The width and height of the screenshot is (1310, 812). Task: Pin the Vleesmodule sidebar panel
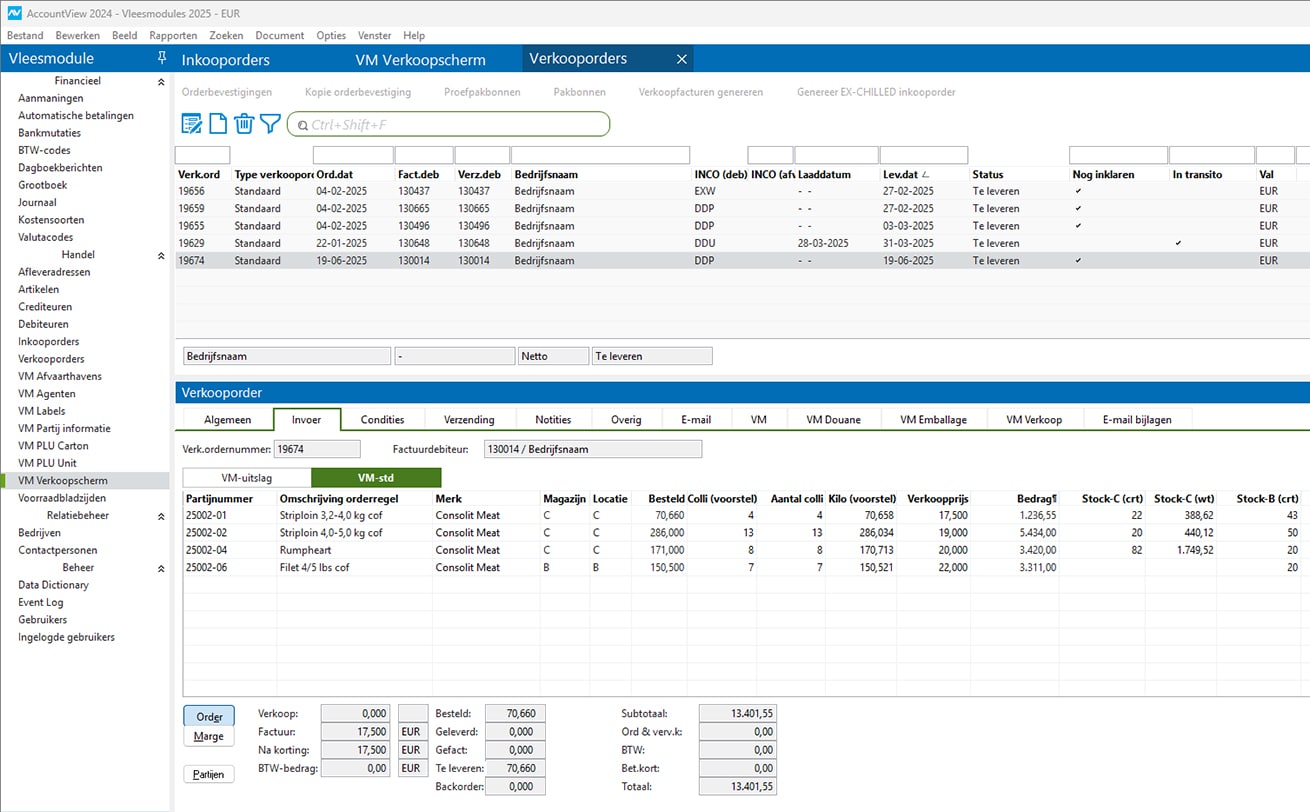coord(162,59)
